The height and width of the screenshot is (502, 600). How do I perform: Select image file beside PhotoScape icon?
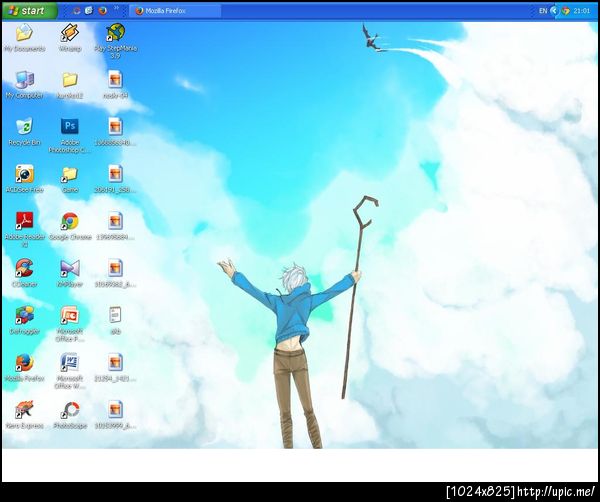[115, 414]
